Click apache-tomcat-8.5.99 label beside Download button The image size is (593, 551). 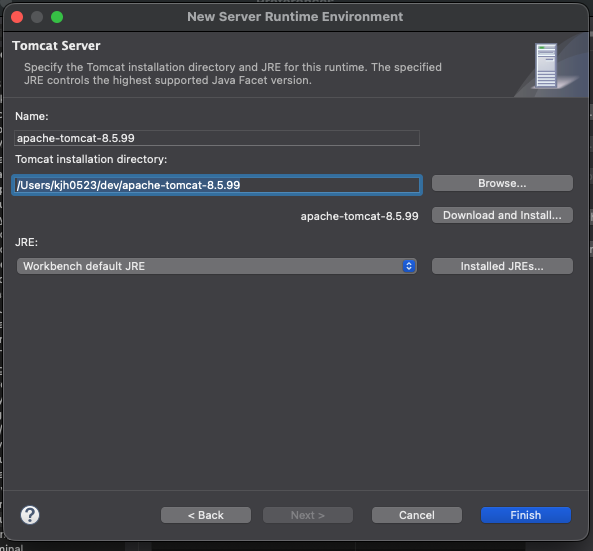click(x=359, y=216)
